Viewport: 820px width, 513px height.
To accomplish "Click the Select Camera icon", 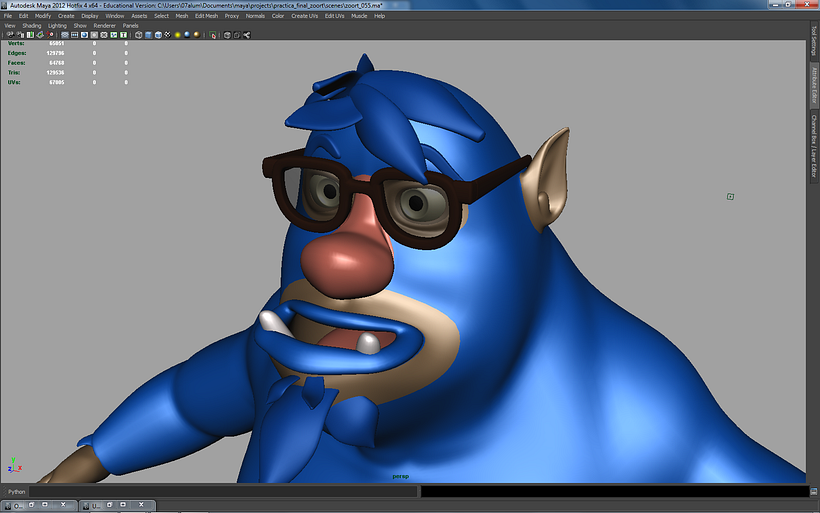I will coord(10,35).
